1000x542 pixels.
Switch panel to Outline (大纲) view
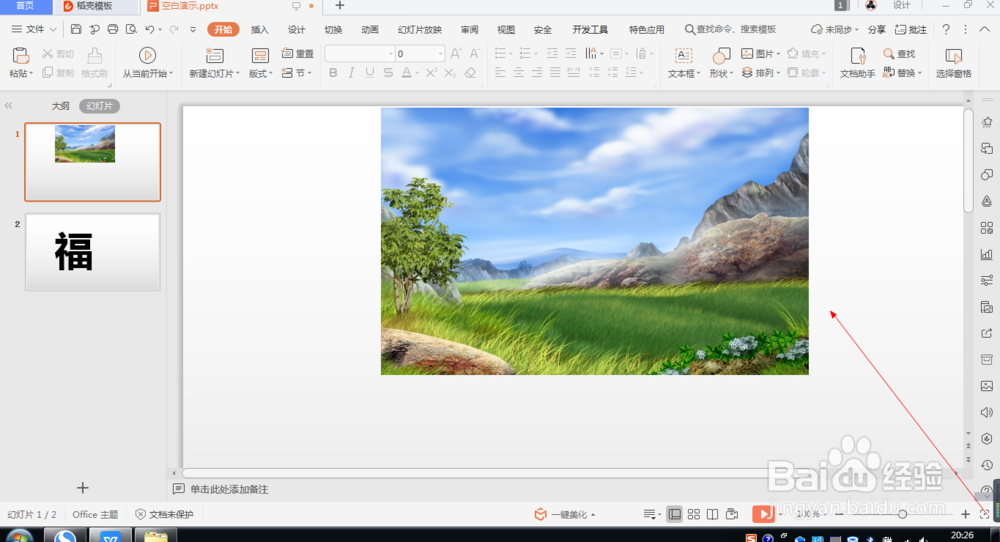[61, 106]
